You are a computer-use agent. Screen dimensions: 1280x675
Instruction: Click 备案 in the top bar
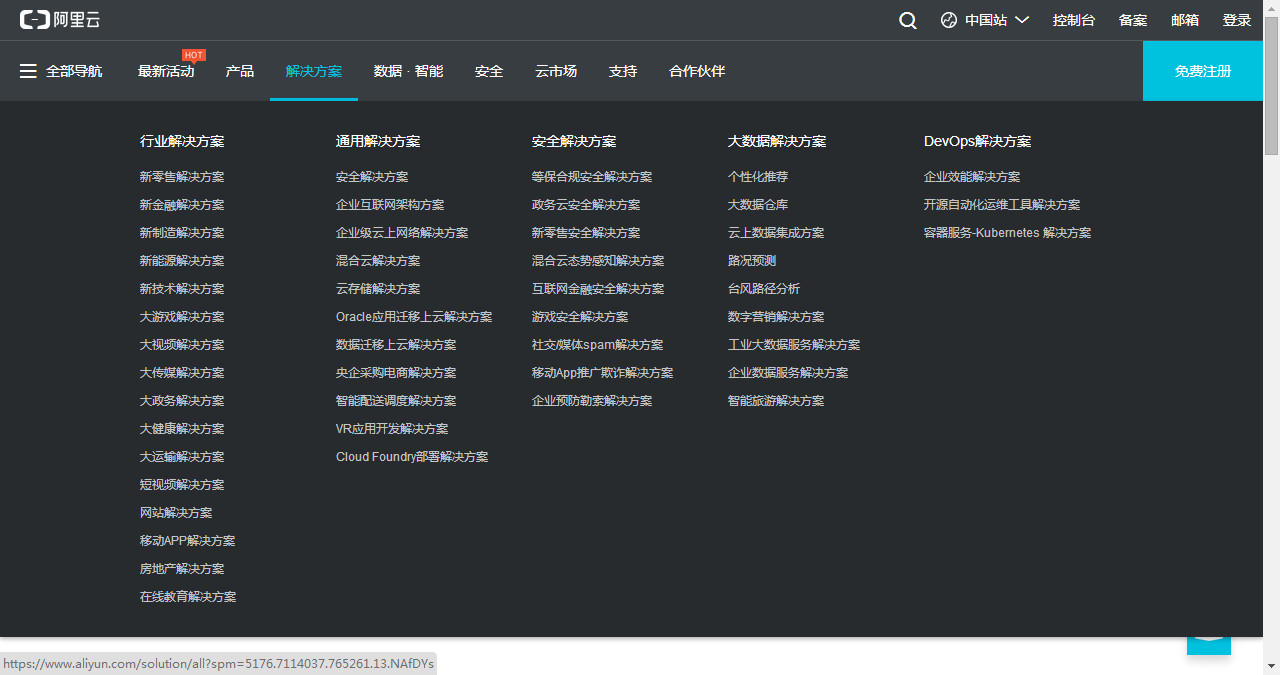[x=1133, y=20]
